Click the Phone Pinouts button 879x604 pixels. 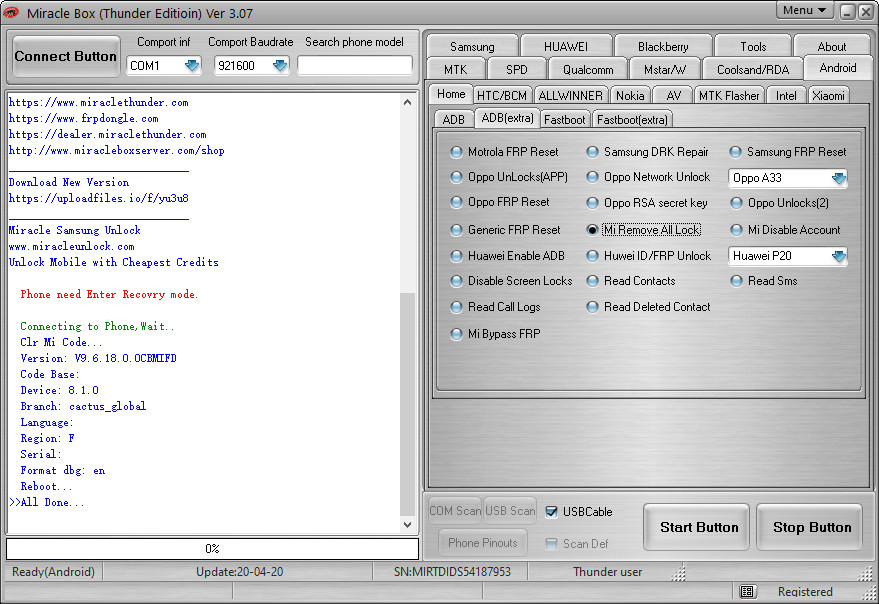coord(483,542)
